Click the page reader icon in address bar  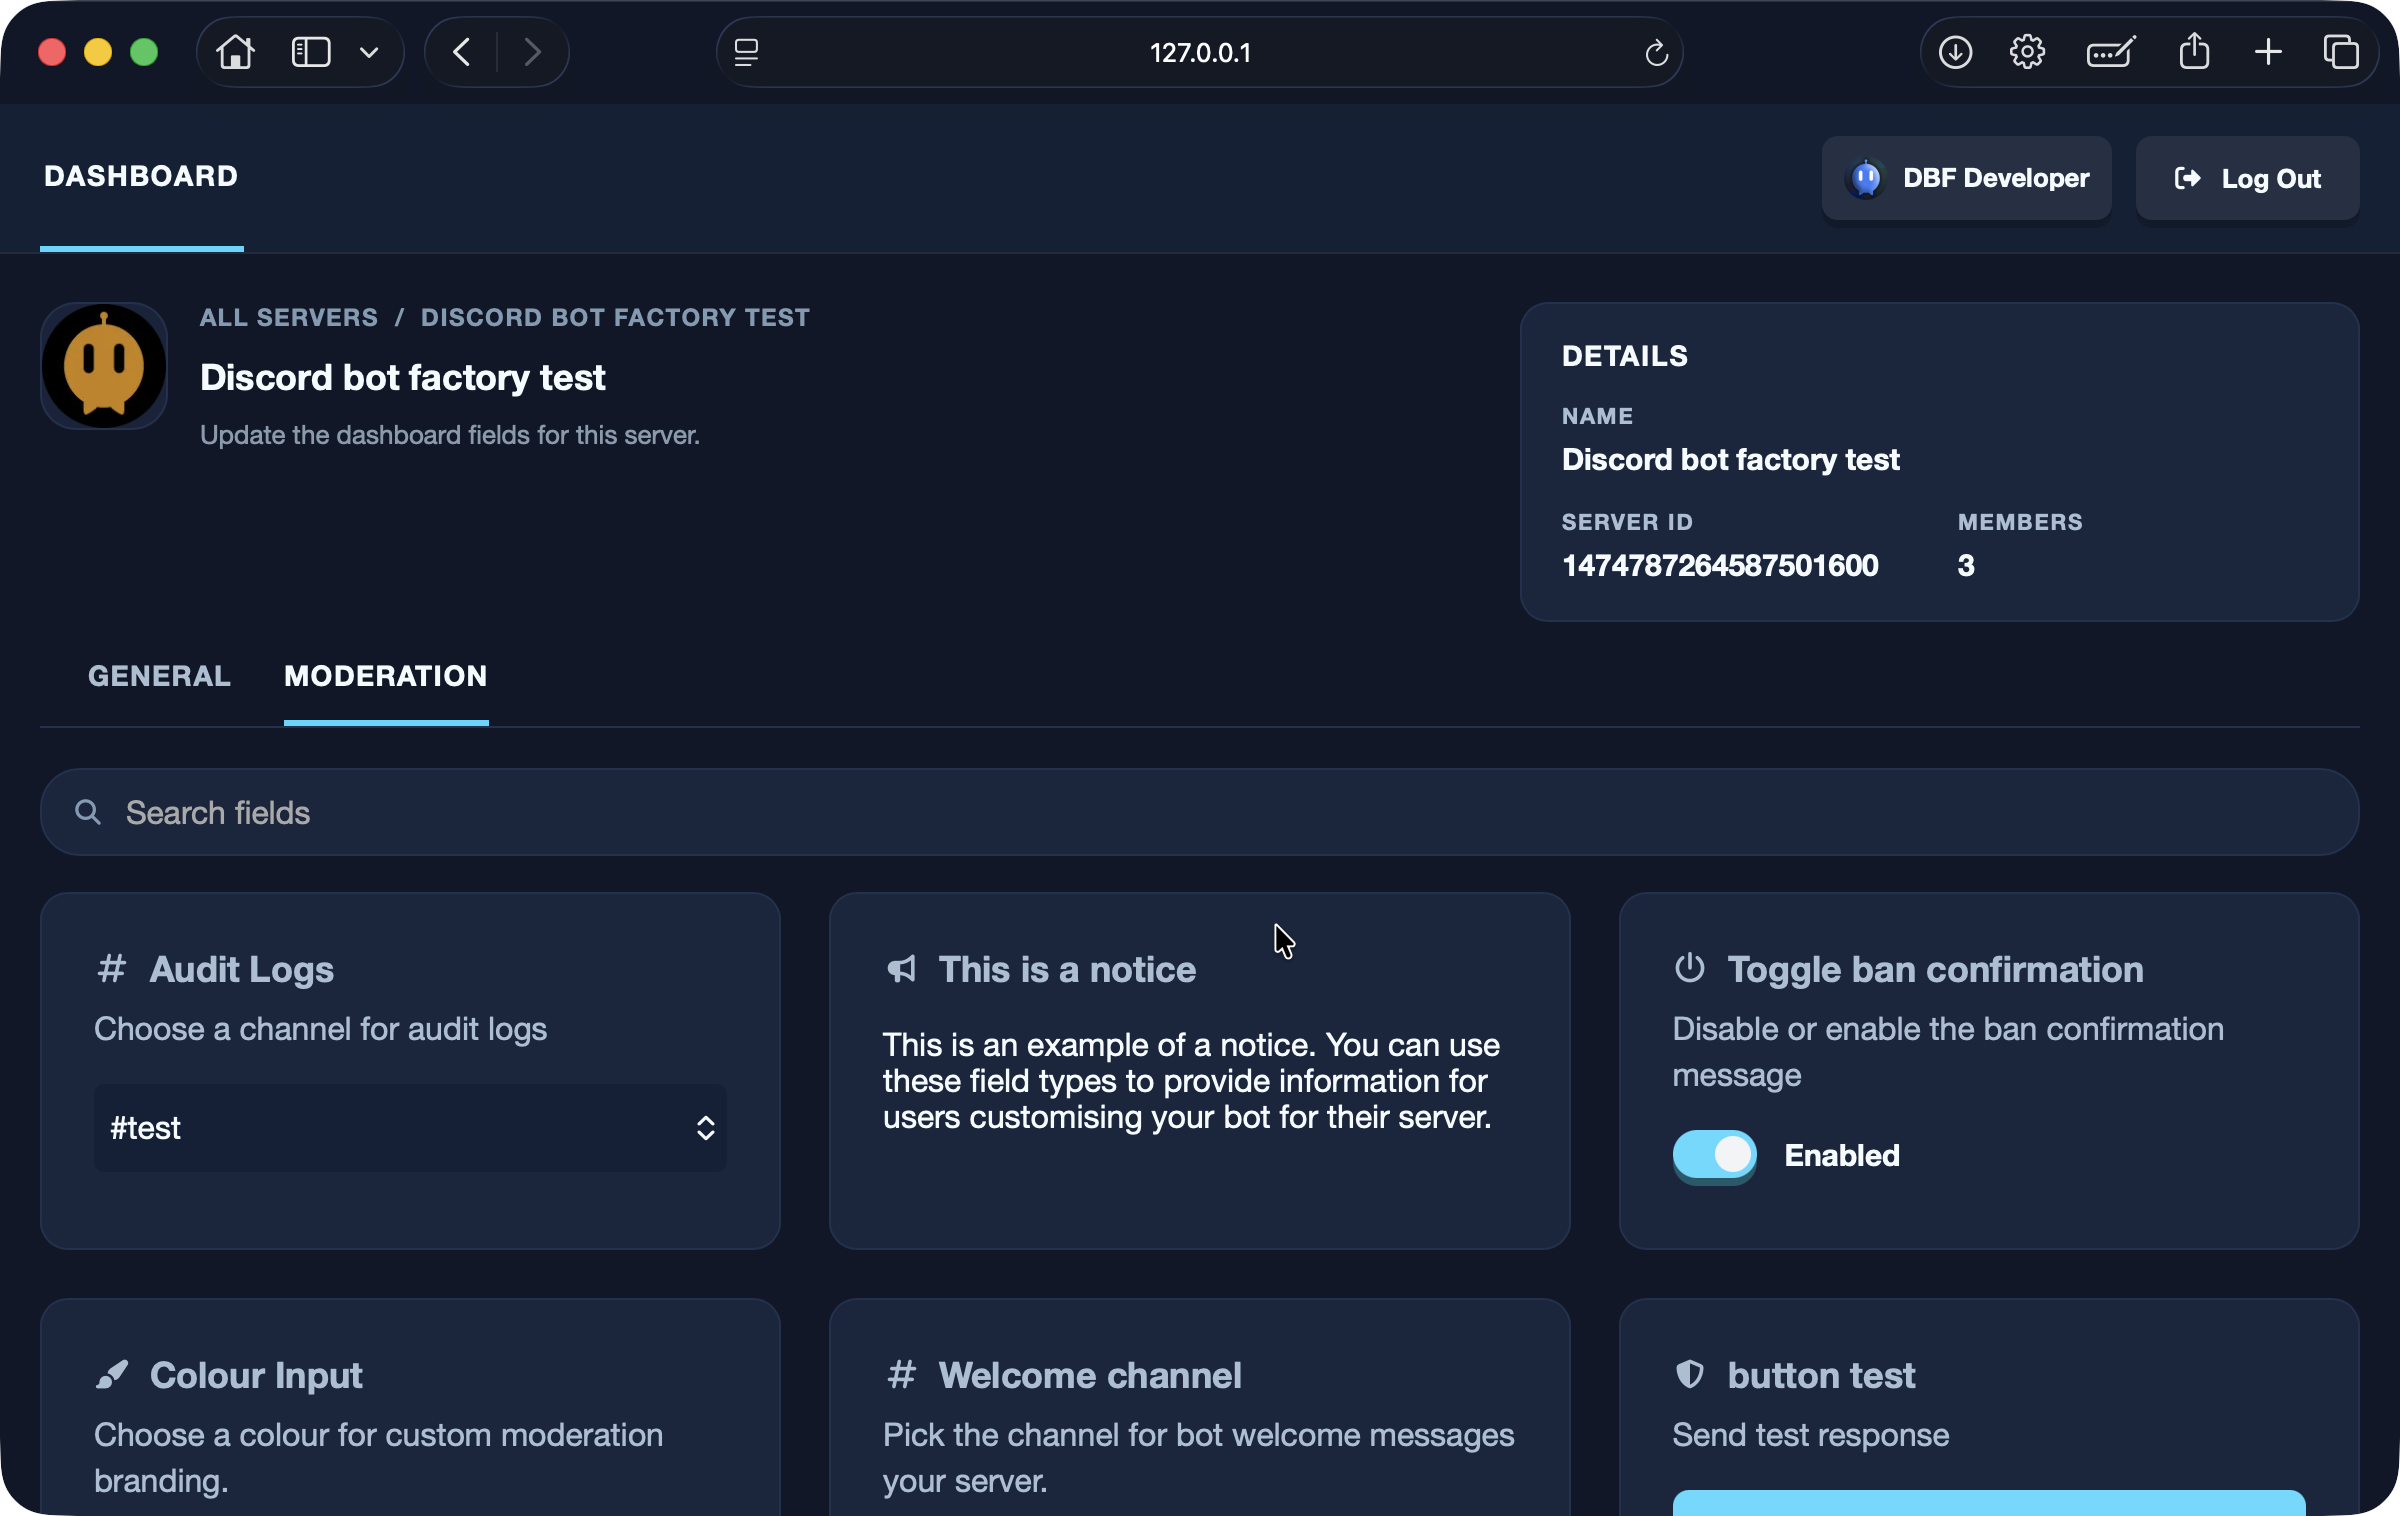tap(747, 52)
